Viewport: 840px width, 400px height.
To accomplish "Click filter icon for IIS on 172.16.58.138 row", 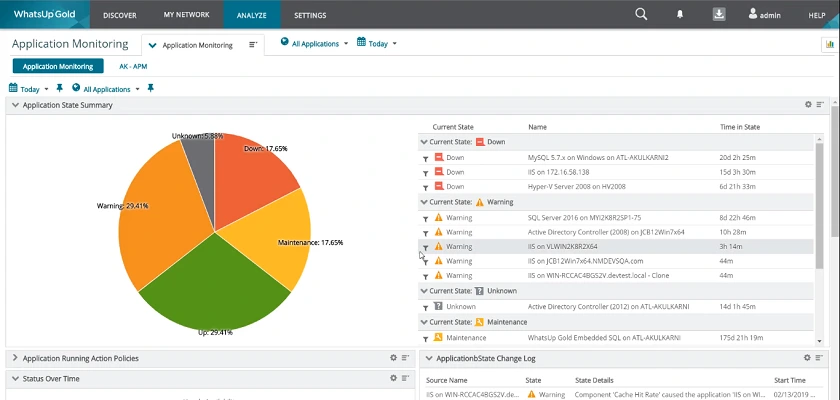I will 425,173.
